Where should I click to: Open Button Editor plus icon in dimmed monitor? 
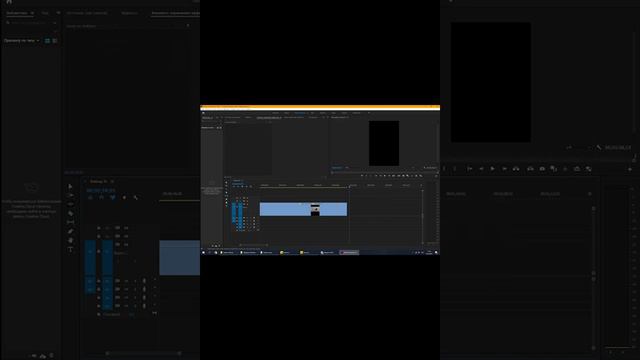[x=630, y=169]
